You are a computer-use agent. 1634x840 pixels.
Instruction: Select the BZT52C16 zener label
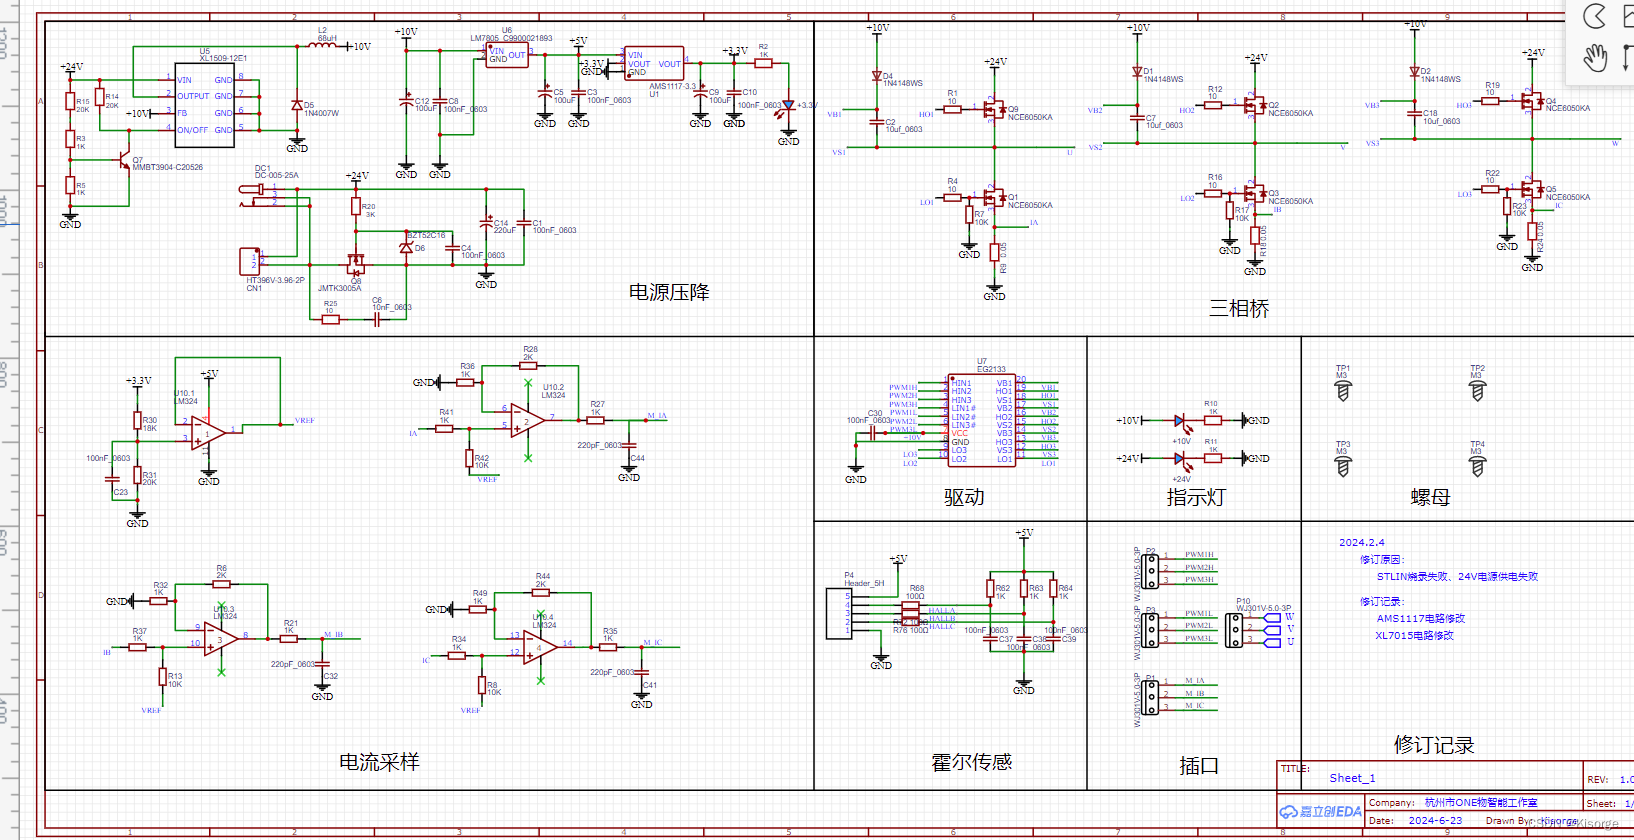click(x=426, y=235)
